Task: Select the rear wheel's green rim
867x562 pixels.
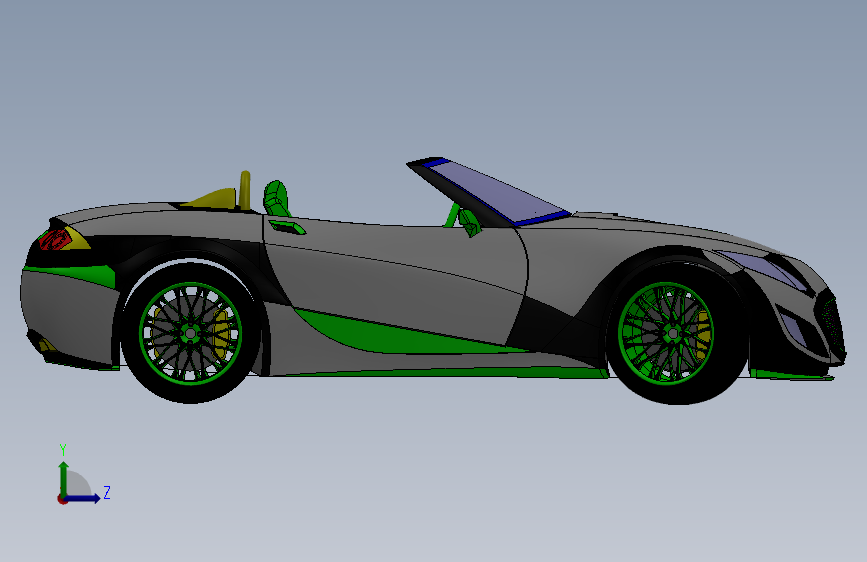Action: pyautogui.click(x=190, y=333)
